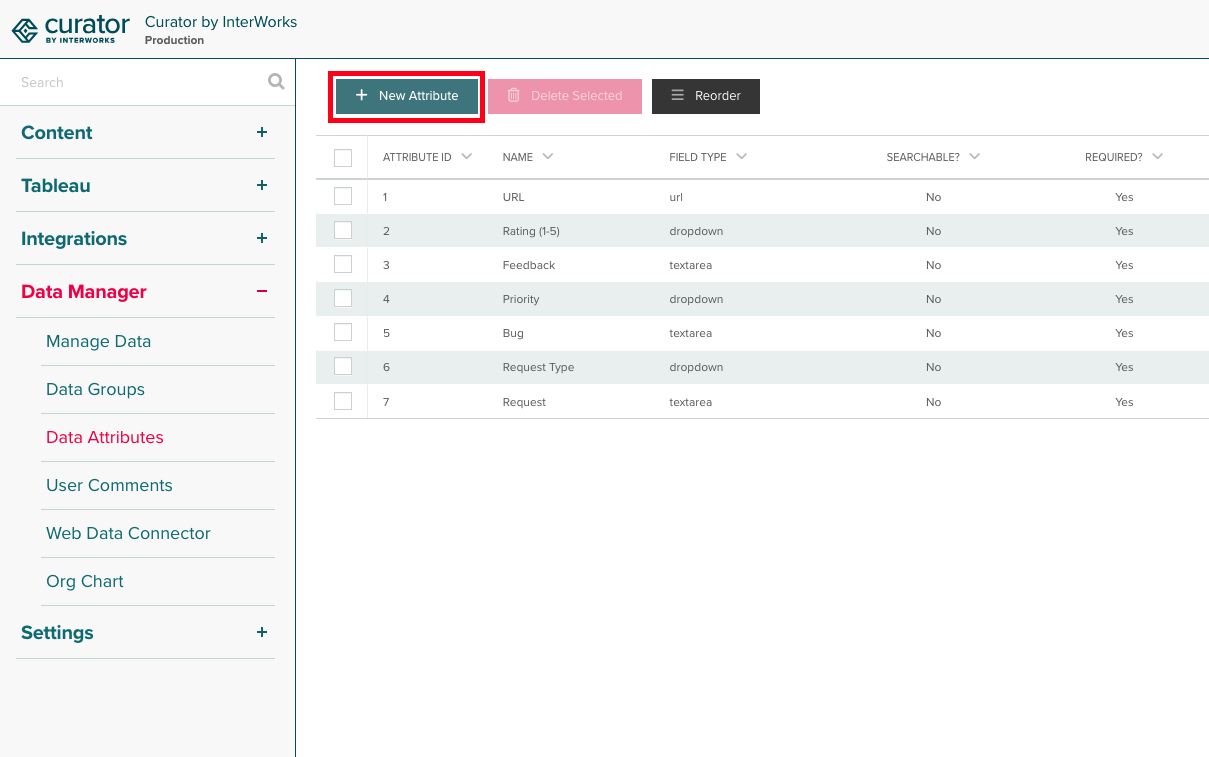Image resolution: width=1209 pixels, height=757 pixels.
Task: Check the checkbox for the Priority row
Action: [343, 297]
